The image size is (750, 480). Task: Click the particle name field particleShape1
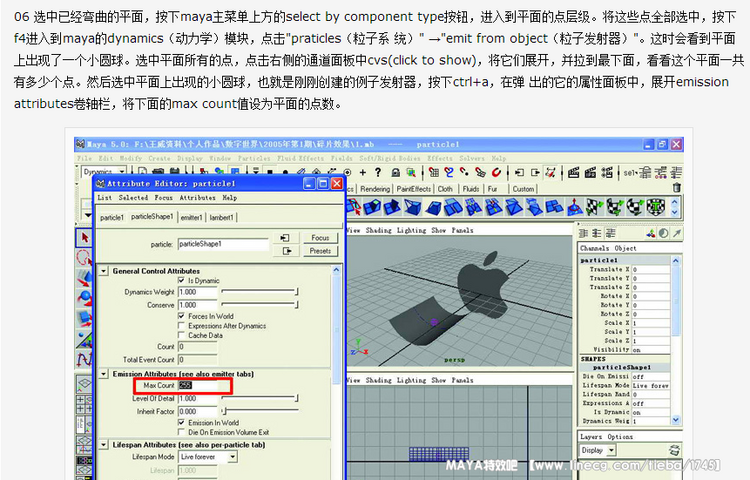coord(223,244)
